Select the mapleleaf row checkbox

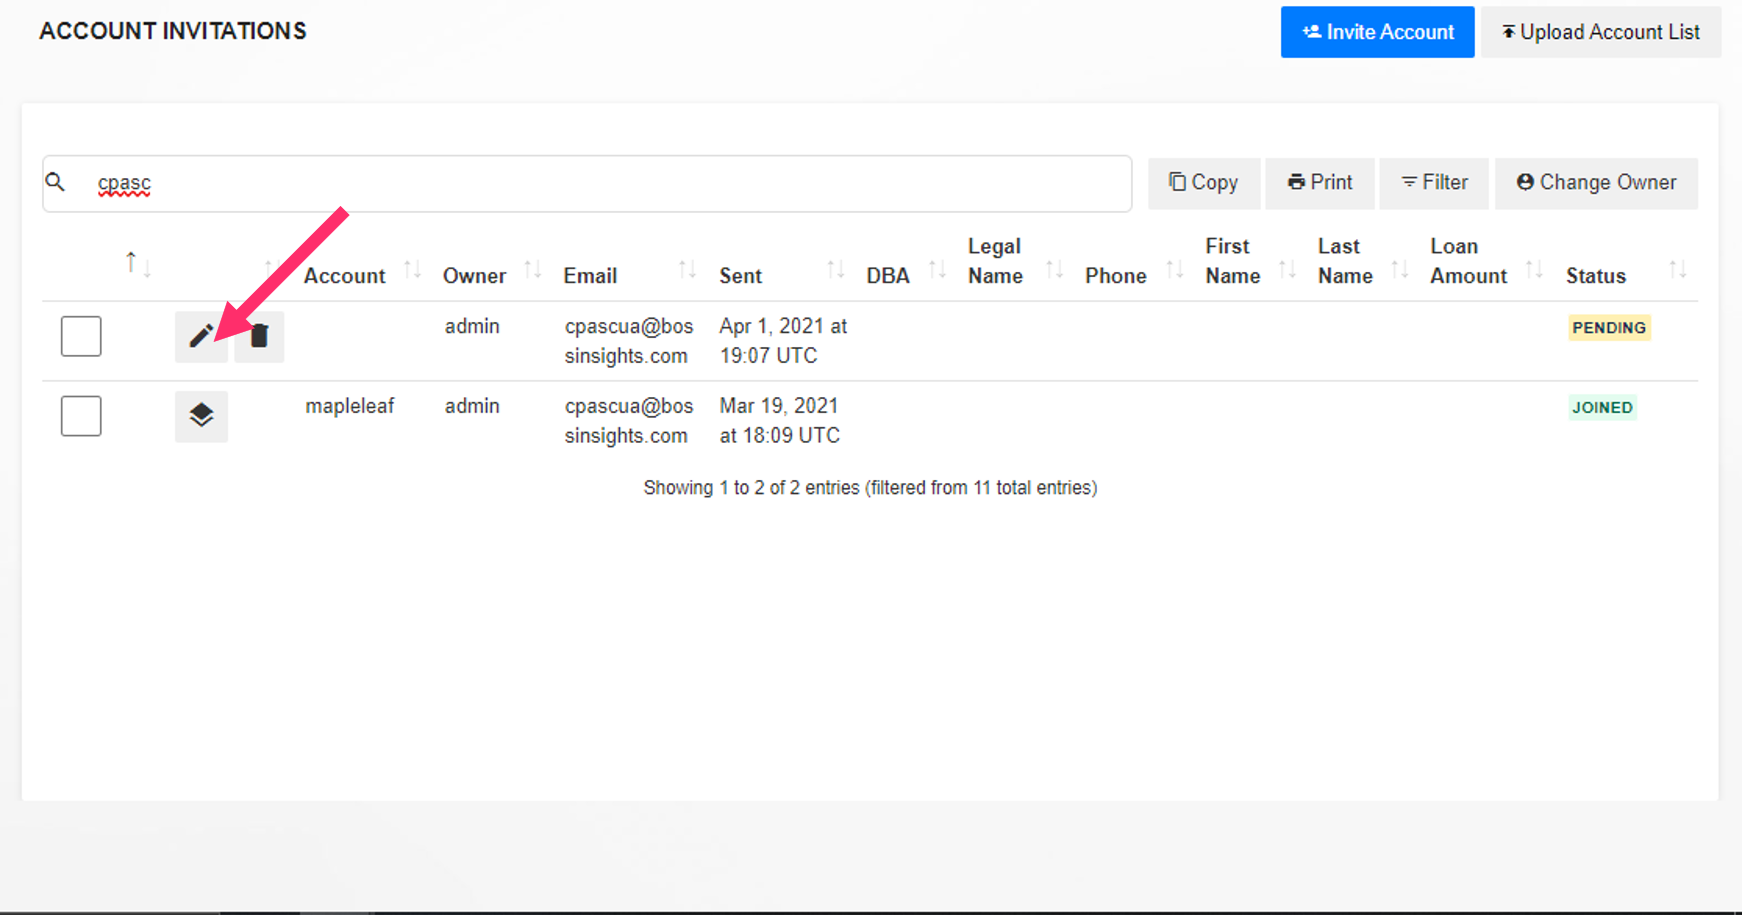(x=81, y=416)
